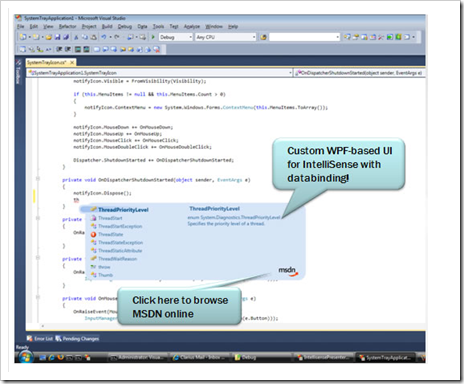The image size is (464, 384).
Task: Open the Undo history dropdown arrow
Action: (110, 37)
